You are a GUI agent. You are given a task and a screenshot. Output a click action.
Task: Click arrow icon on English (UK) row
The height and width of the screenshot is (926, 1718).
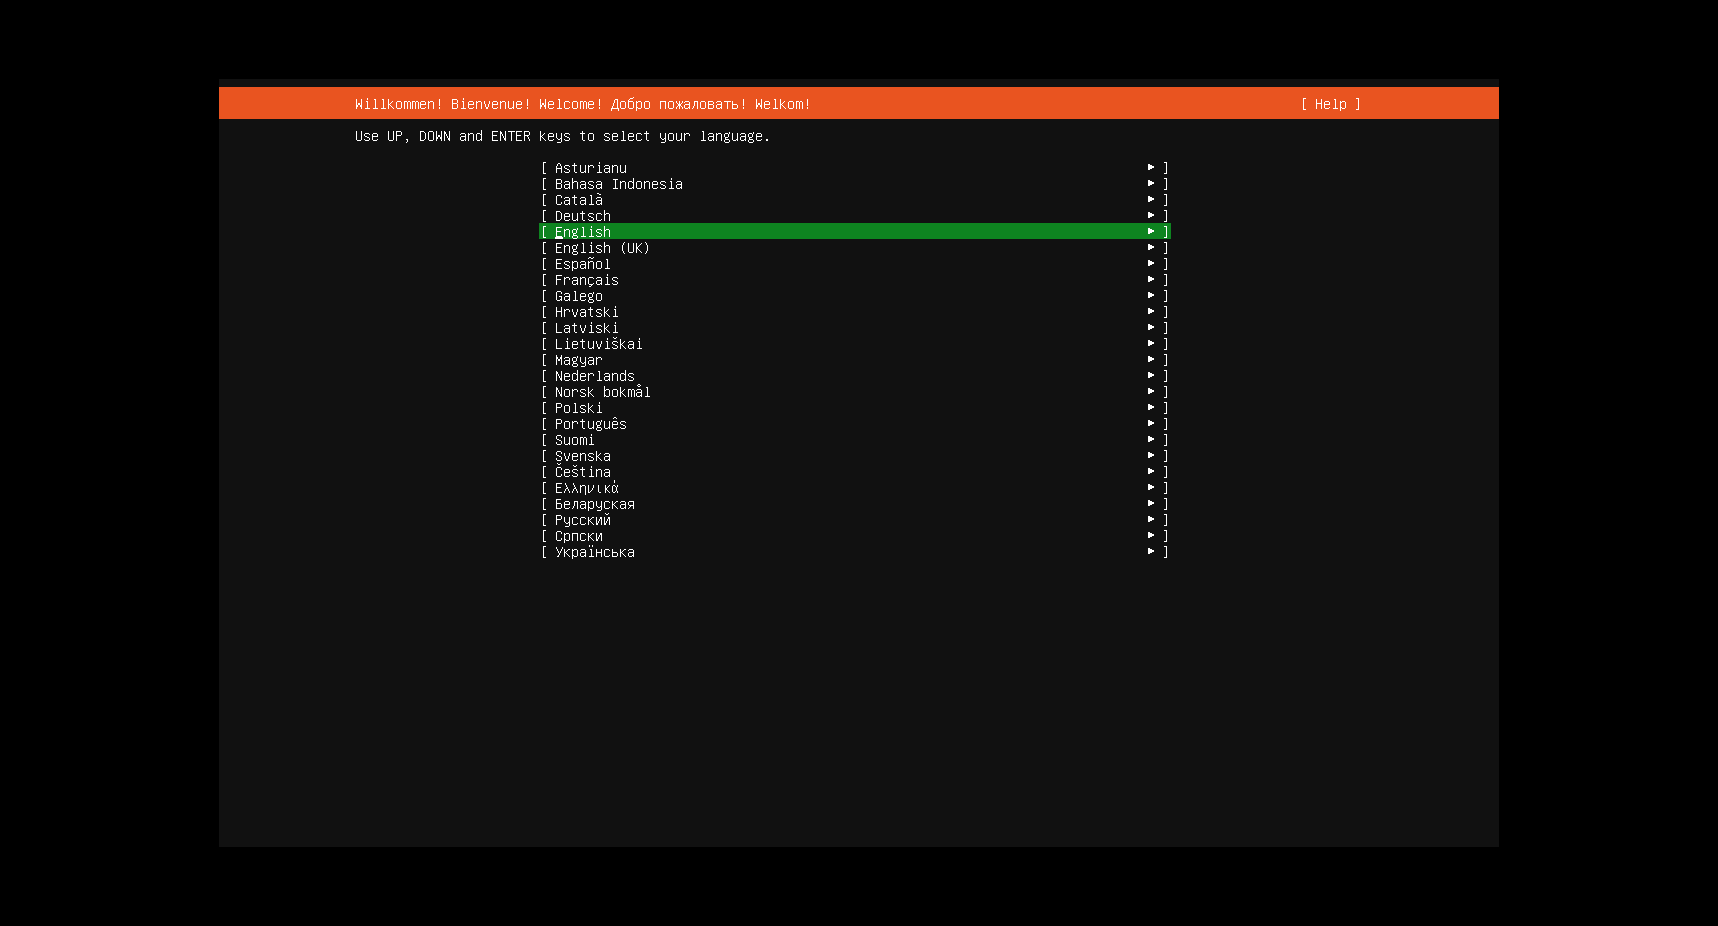(1151, 247)
